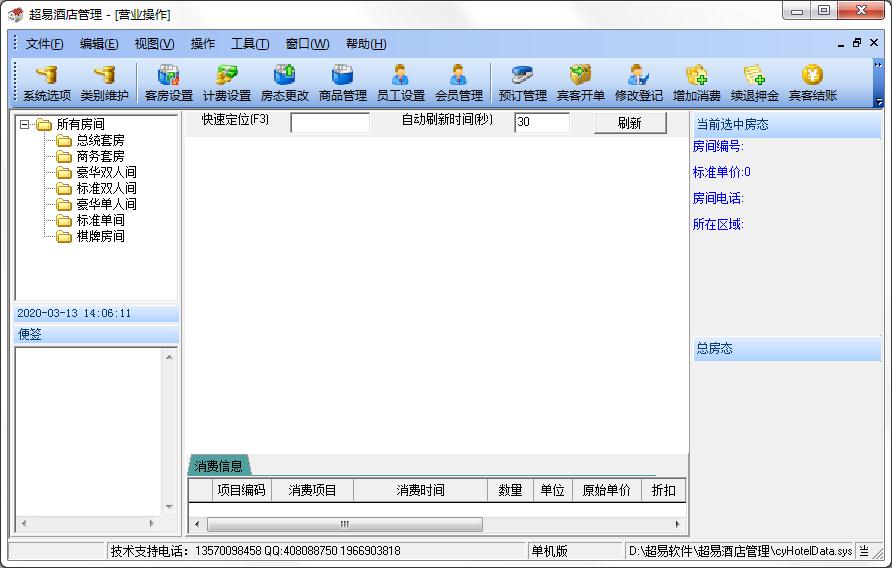This screenshot has height=568, width=892.
Task: Collapse the 所有房间 tree node
Action: [24, 124]
